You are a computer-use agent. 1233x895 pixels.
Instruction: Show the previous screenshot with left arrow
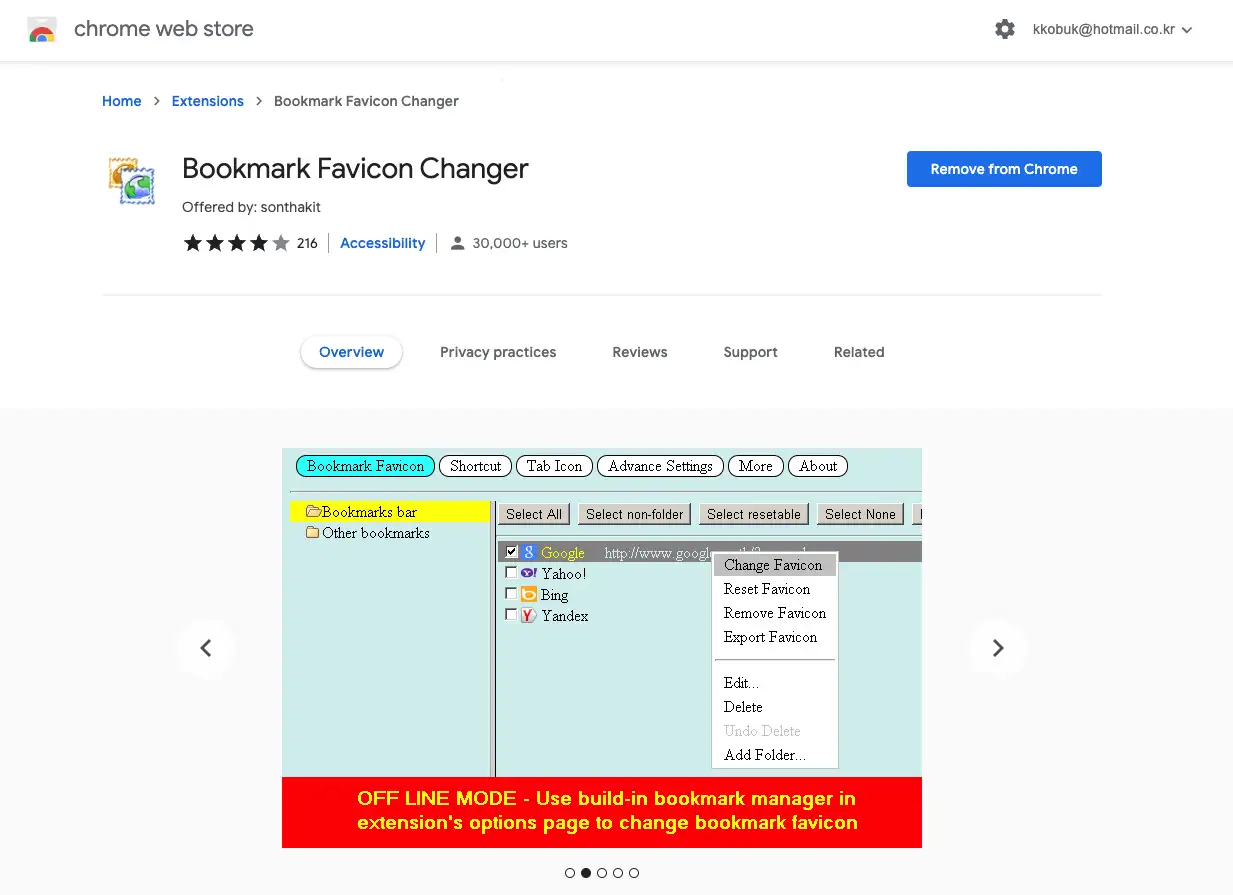point(206,648)
